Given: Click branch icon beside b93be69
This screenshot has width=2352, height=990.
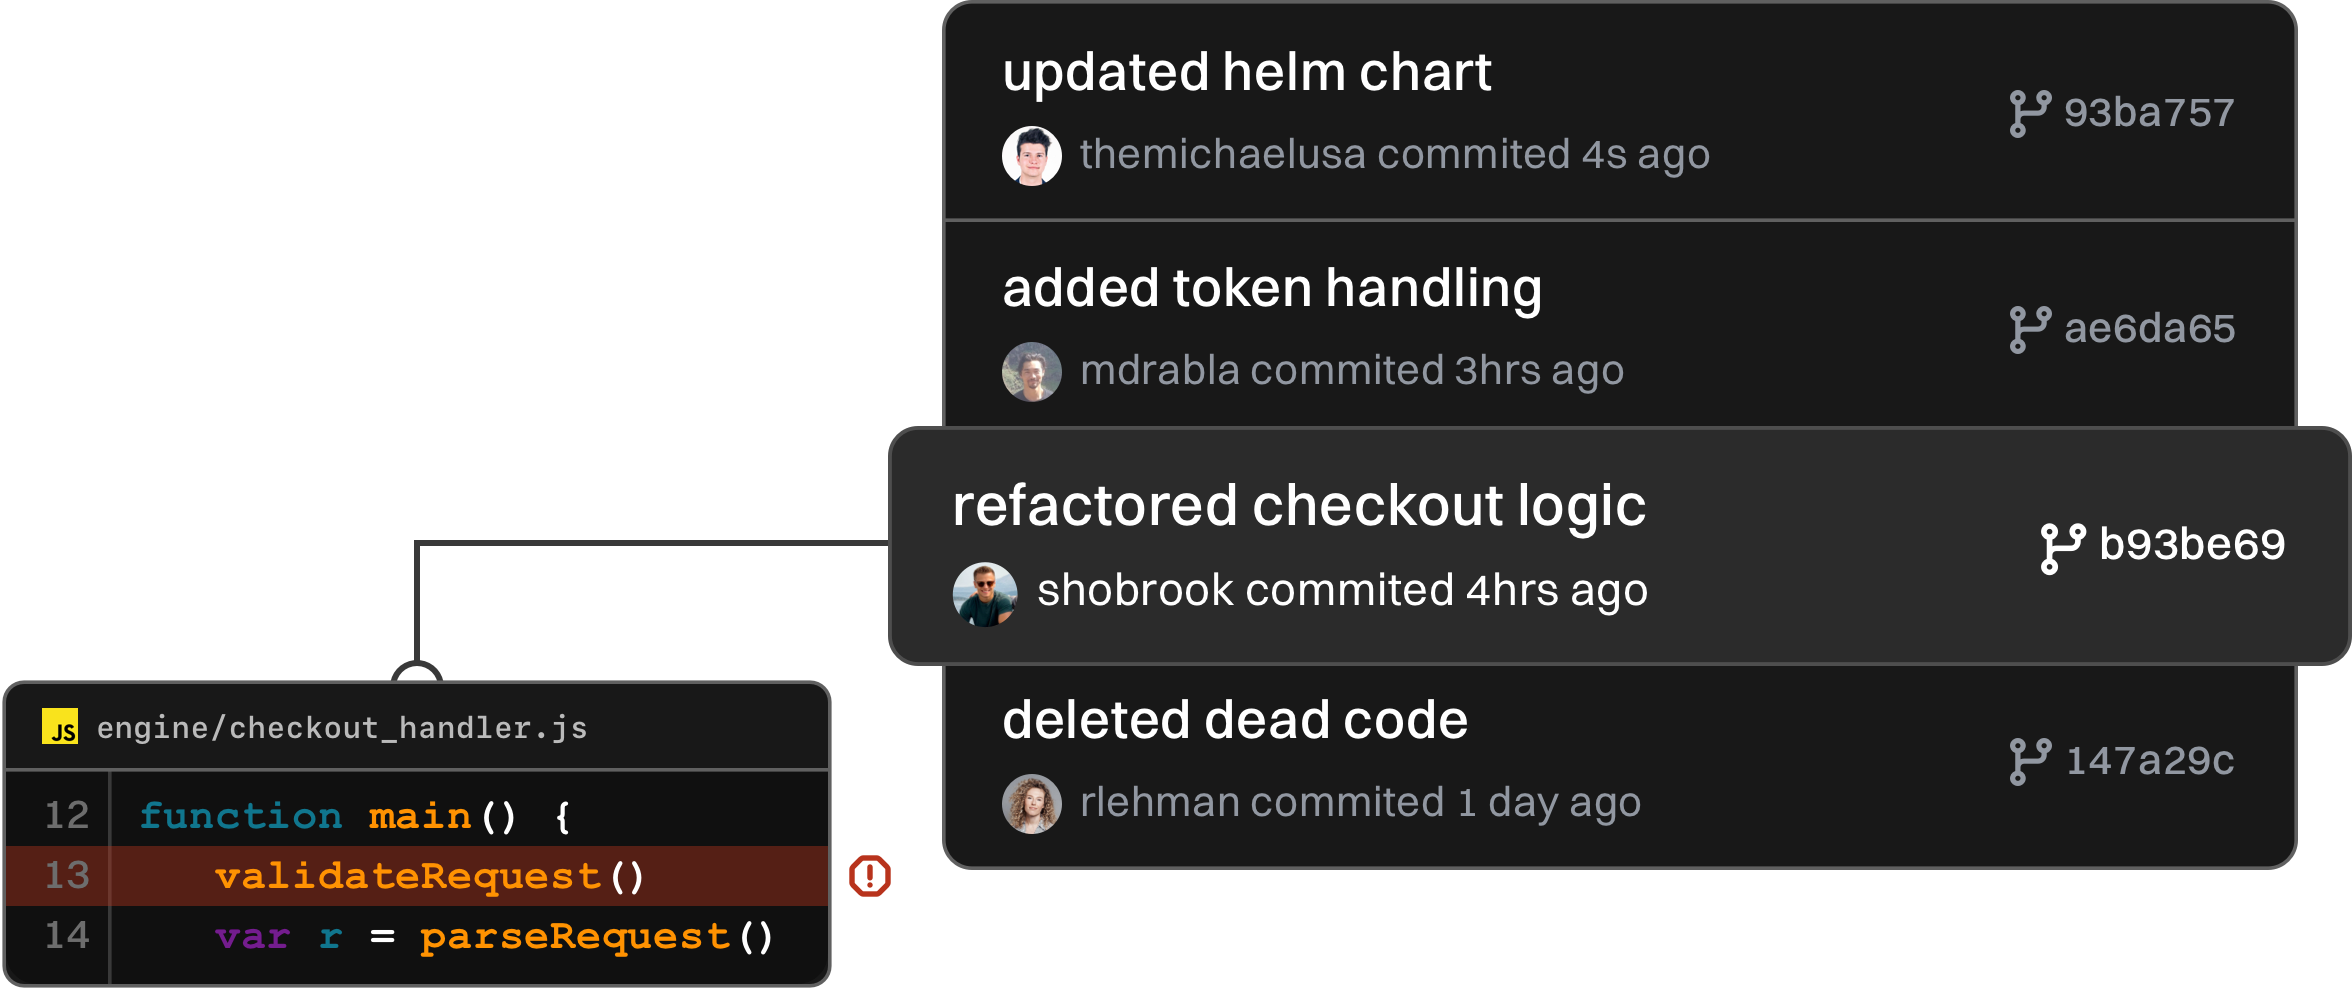Looking at the screenshot, I should (x=2062, y=548).
